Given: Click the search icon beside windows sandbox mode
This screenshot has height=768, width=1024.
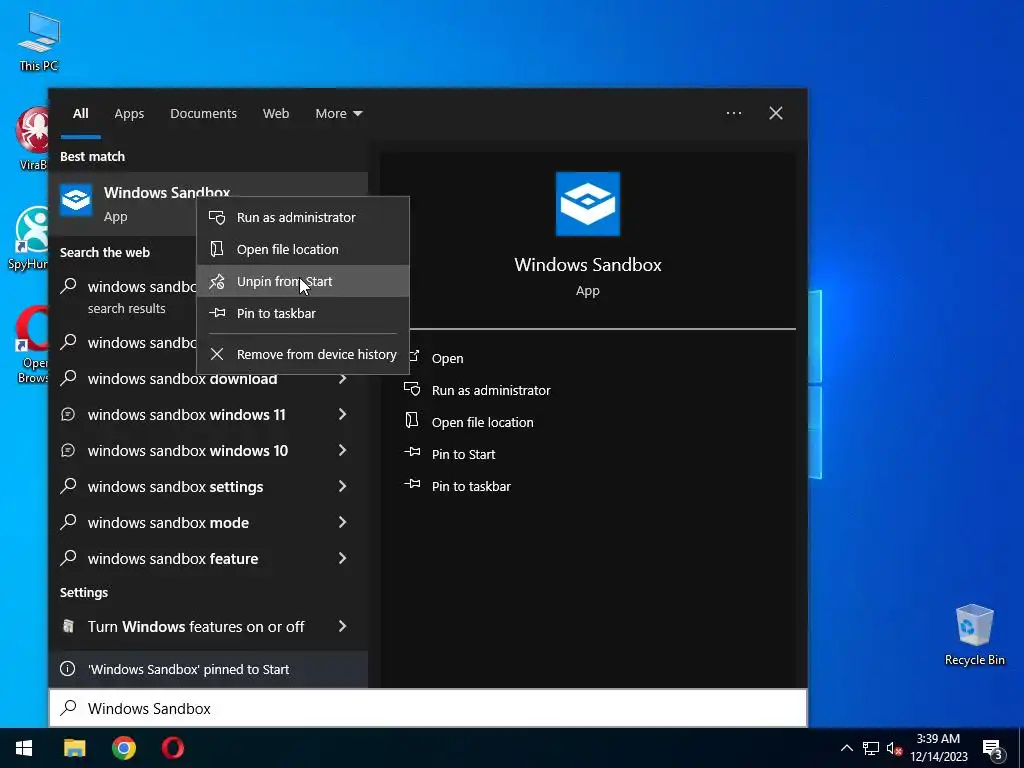Looking at the screenshot, I should [69, 521].
